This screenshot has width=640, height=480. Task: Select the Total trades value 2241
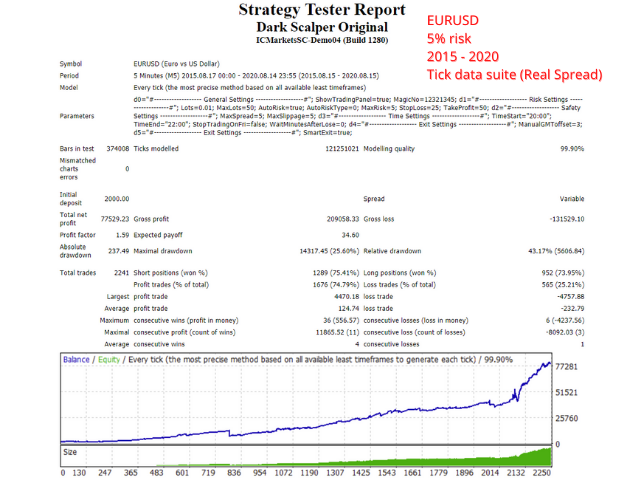tap(121, 273)
